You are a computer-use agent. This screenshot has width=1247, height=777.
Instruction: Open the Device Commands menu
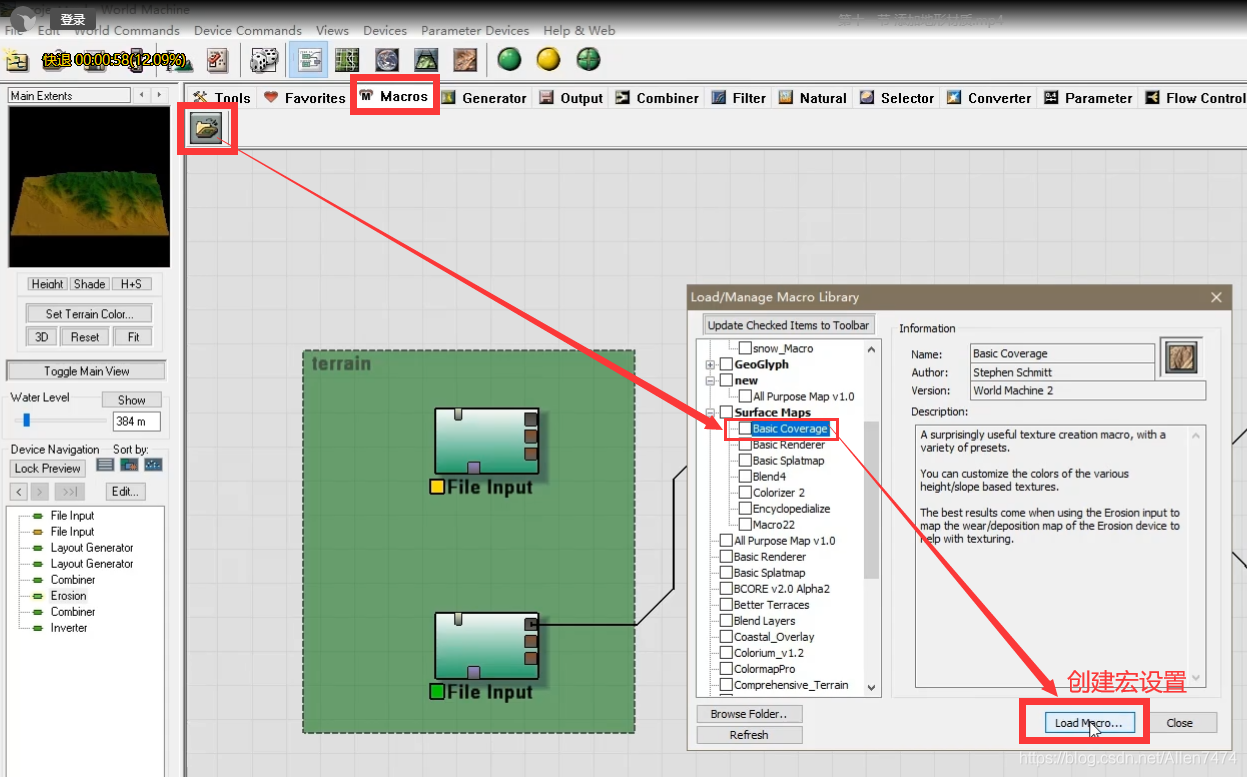click(247, 31)
